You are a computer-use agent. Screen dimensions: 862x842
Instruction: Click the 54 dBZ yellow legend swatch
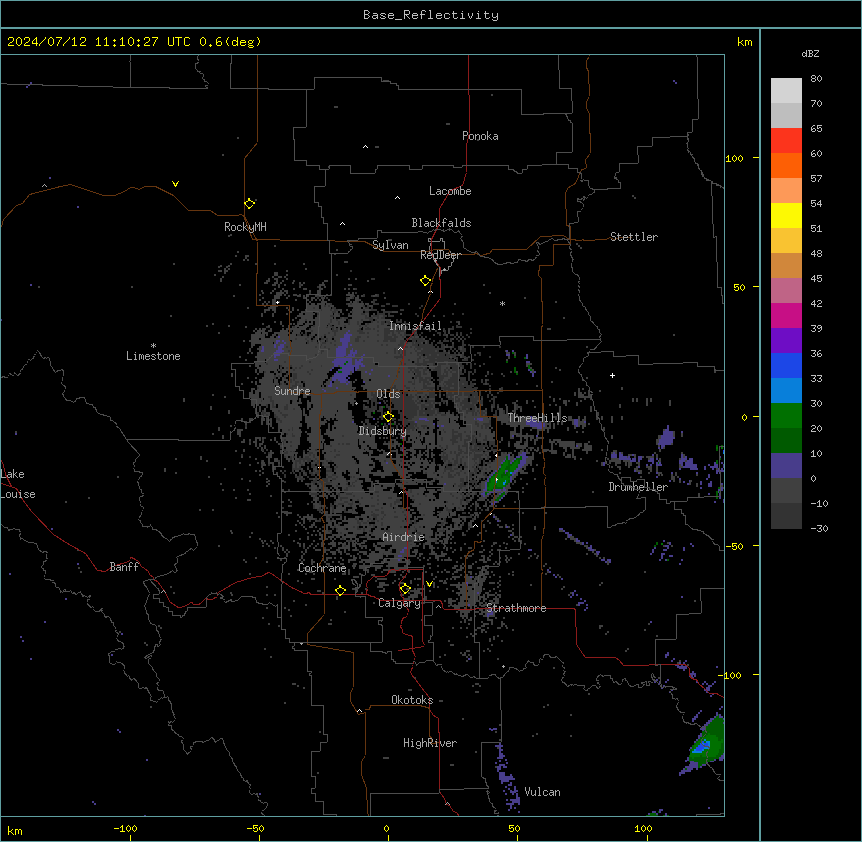point(786,215)
